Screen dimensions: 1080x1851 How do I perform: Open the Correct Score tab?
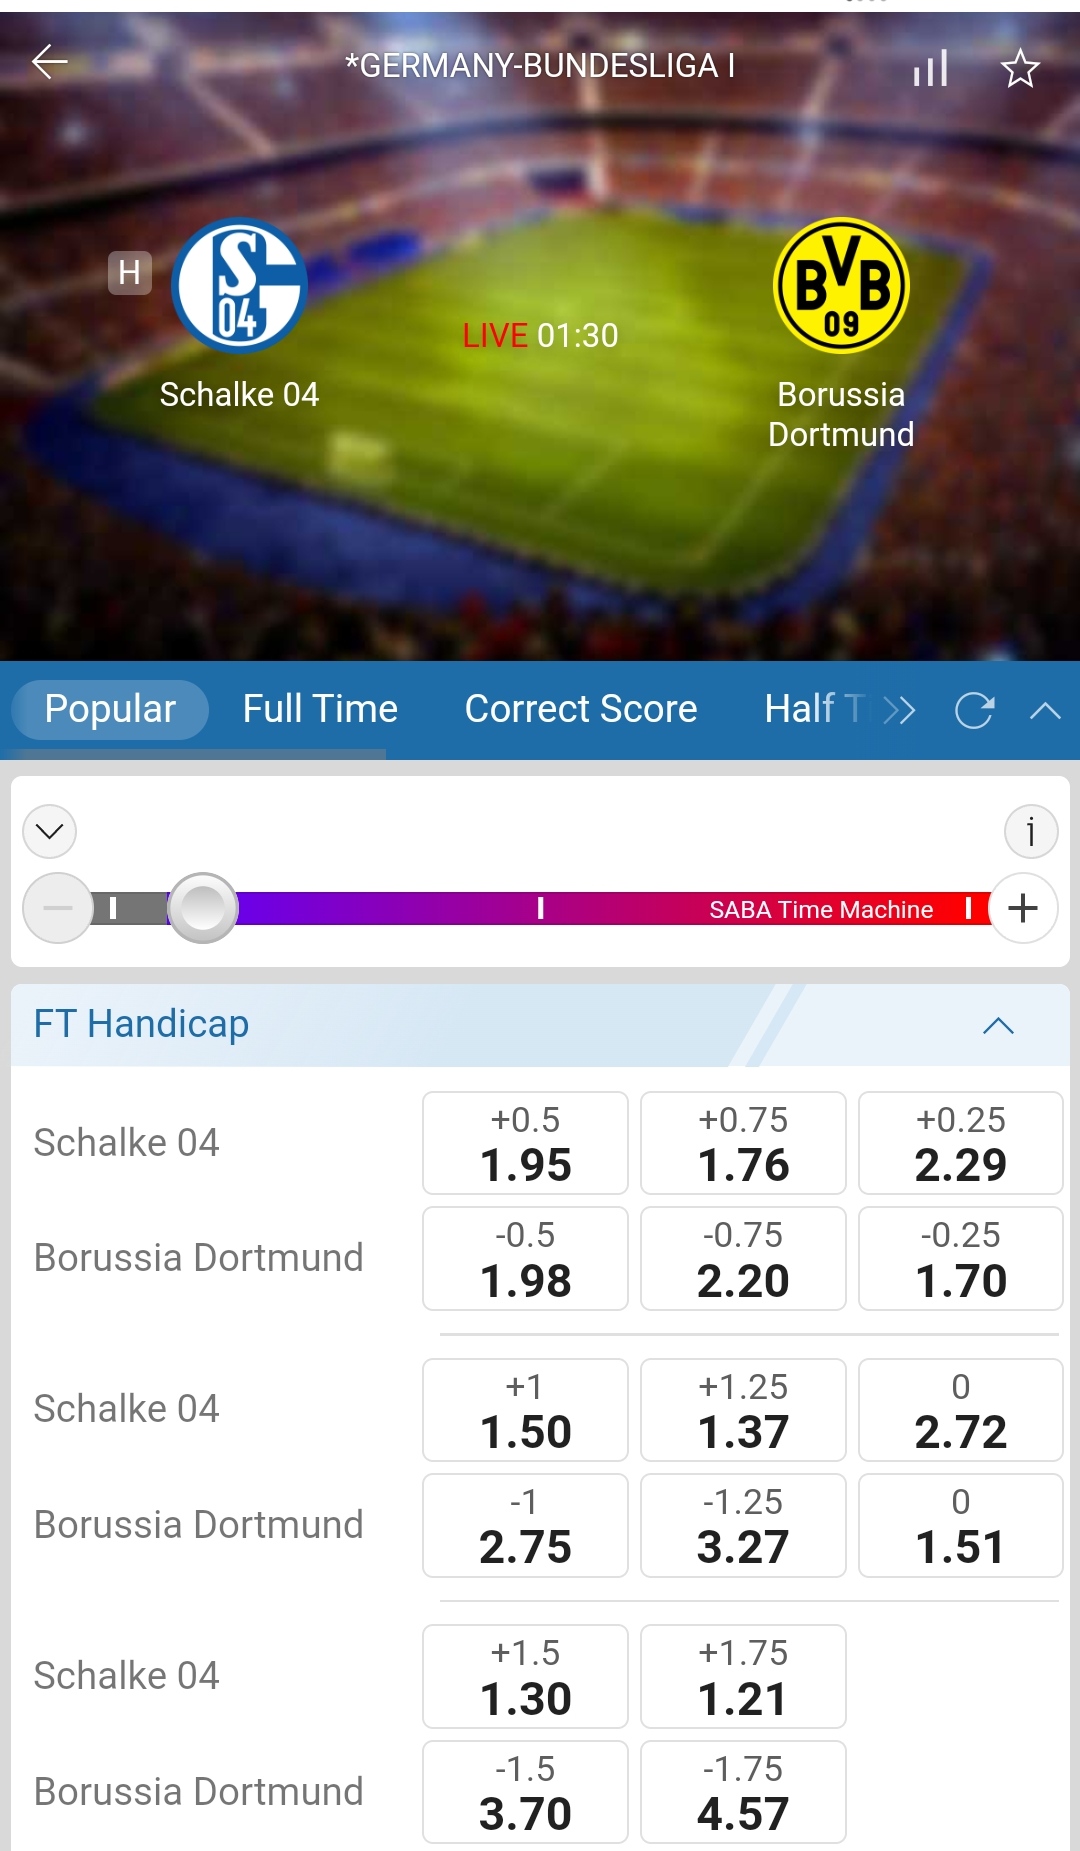click(x=581, y=709)
